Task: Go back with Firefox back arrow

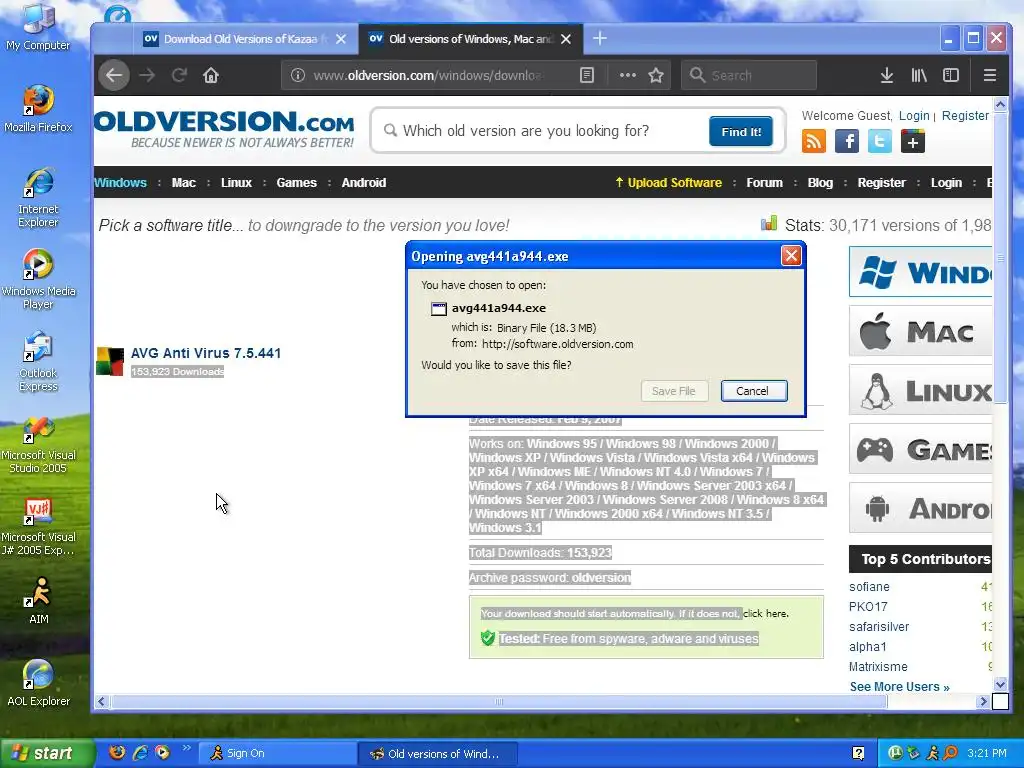Action: coord(114,75)
